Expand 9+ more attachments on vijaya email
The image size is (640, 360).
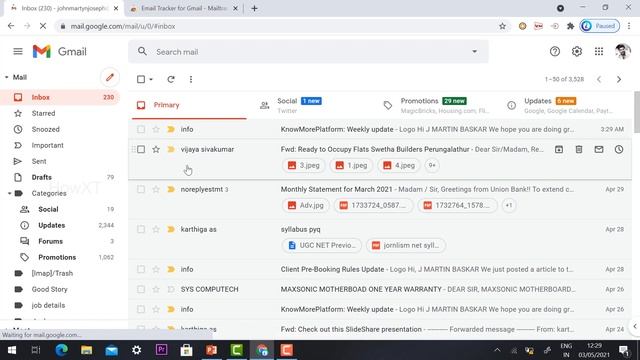pyautogui.click(x=432, y=165)
